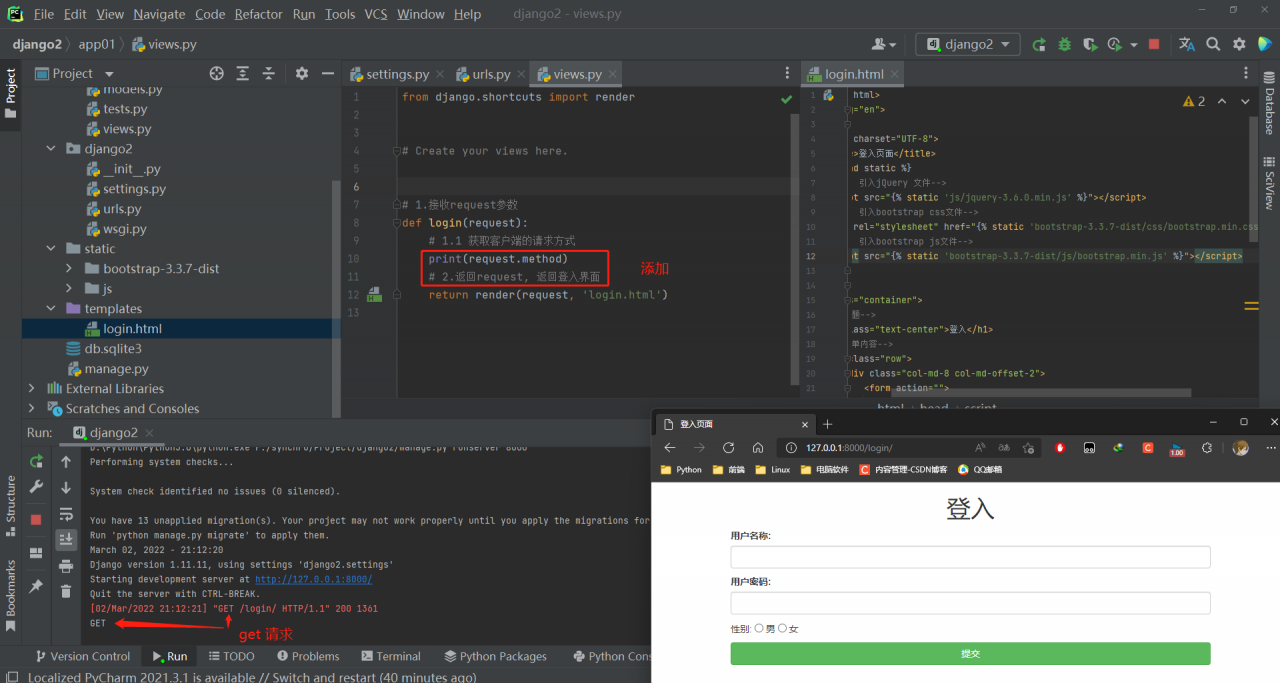This screenshot has width=1280, height=683.
Task: Pin the Run tab with pin icon
Action: click(x=36, y=586)
